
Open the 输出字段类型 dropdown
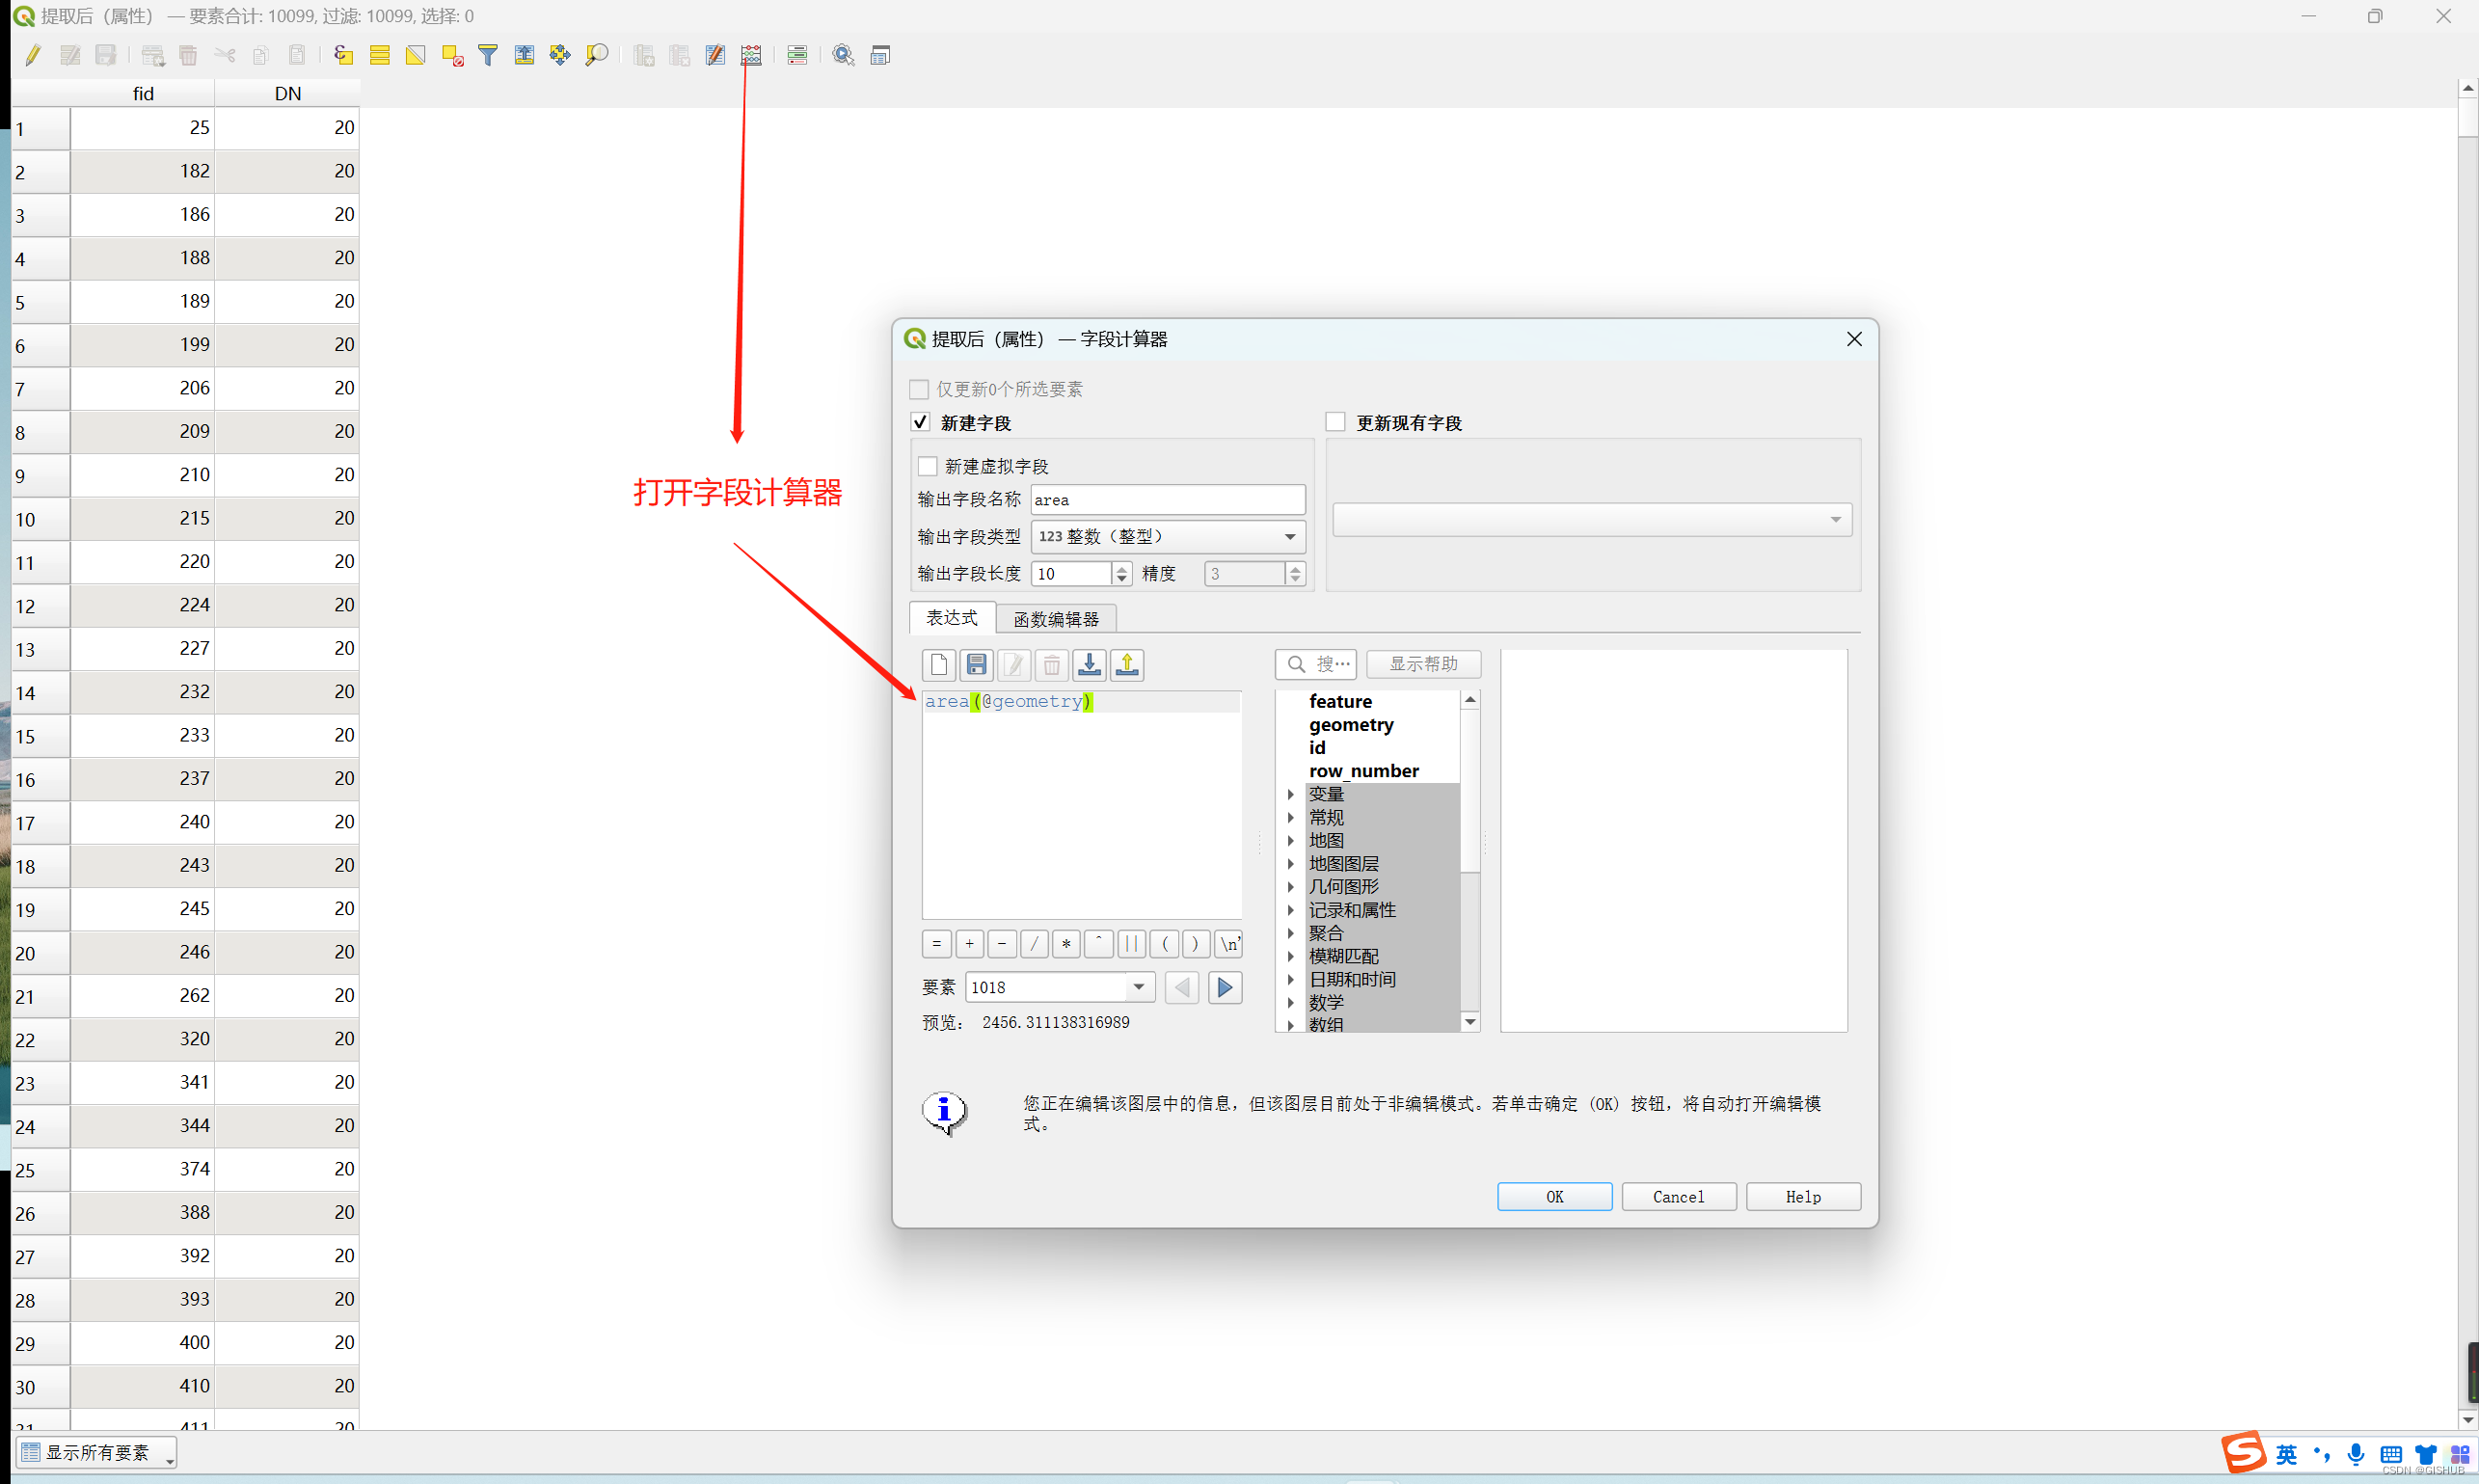(1167, 537)
